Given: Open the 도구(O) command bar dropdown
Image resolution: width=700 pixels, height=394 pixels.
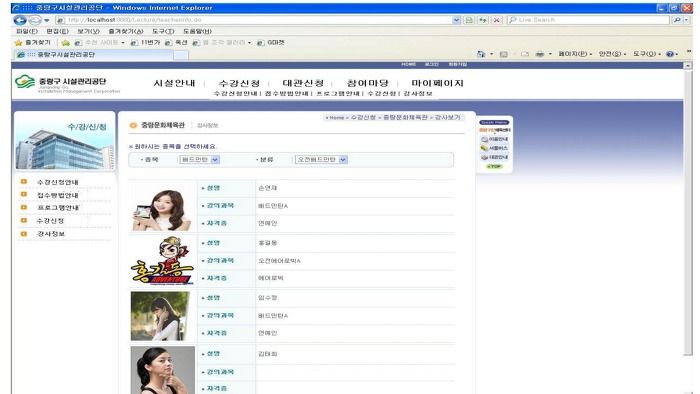Looking at the screenshot, I should click(647, 54).
